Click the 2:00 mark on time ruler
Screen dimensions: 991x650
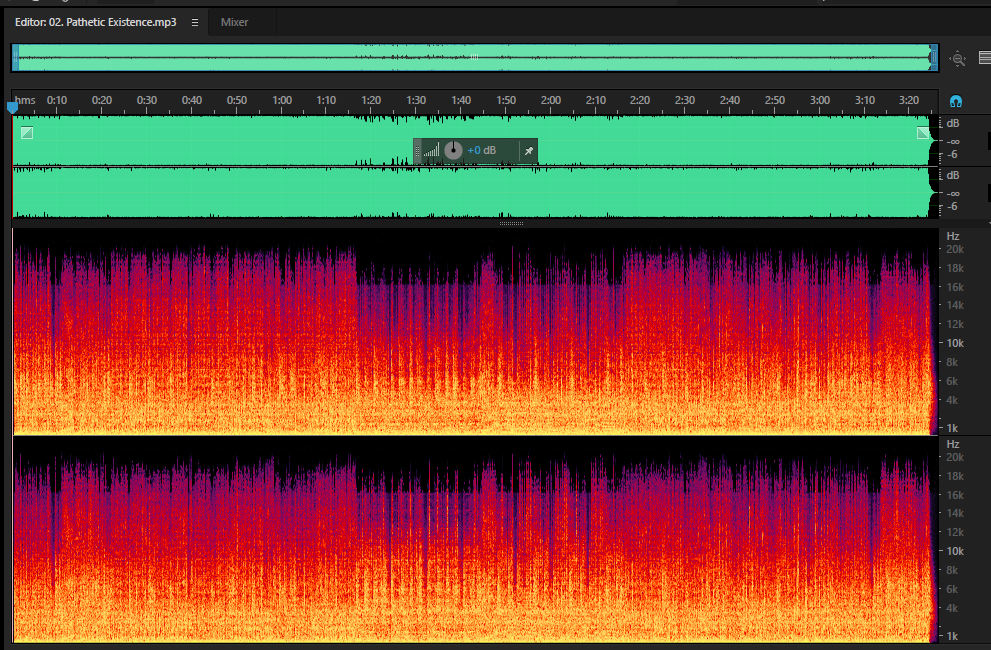(x=550, y=101)
